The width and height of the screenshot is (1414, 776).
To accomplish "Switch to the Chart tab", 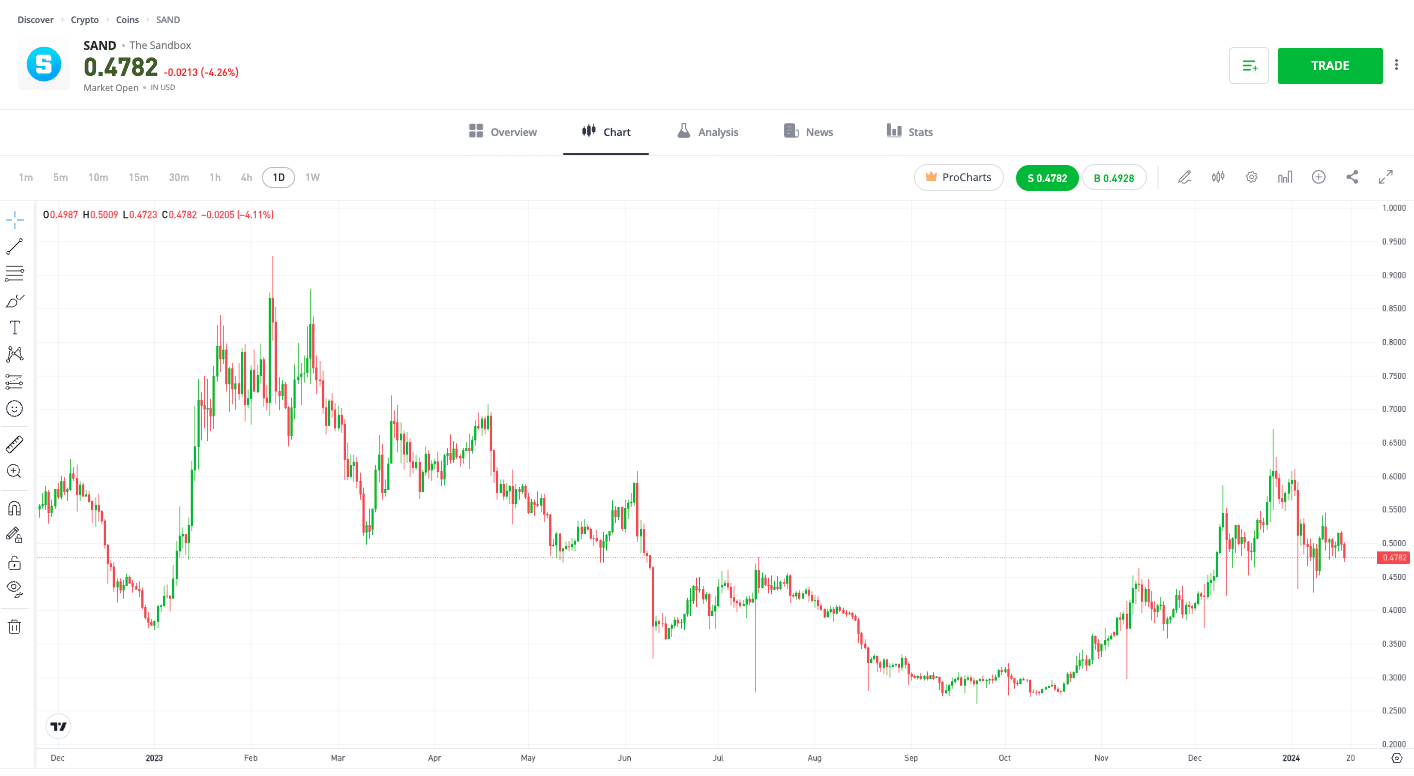I will click(x=606, y=132).
